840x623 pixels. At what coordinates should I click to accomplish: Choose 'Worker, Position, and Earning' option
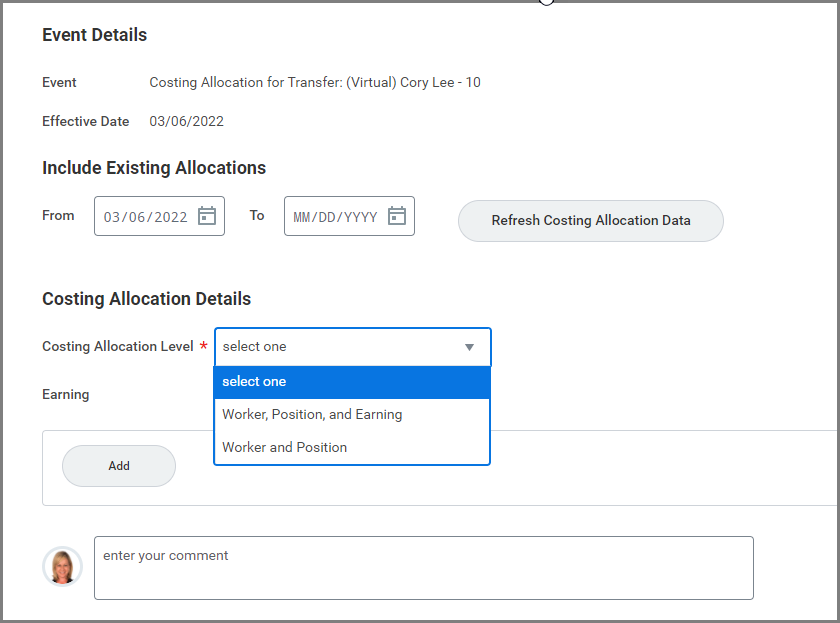pyautogui.click(x=312, y=414)
